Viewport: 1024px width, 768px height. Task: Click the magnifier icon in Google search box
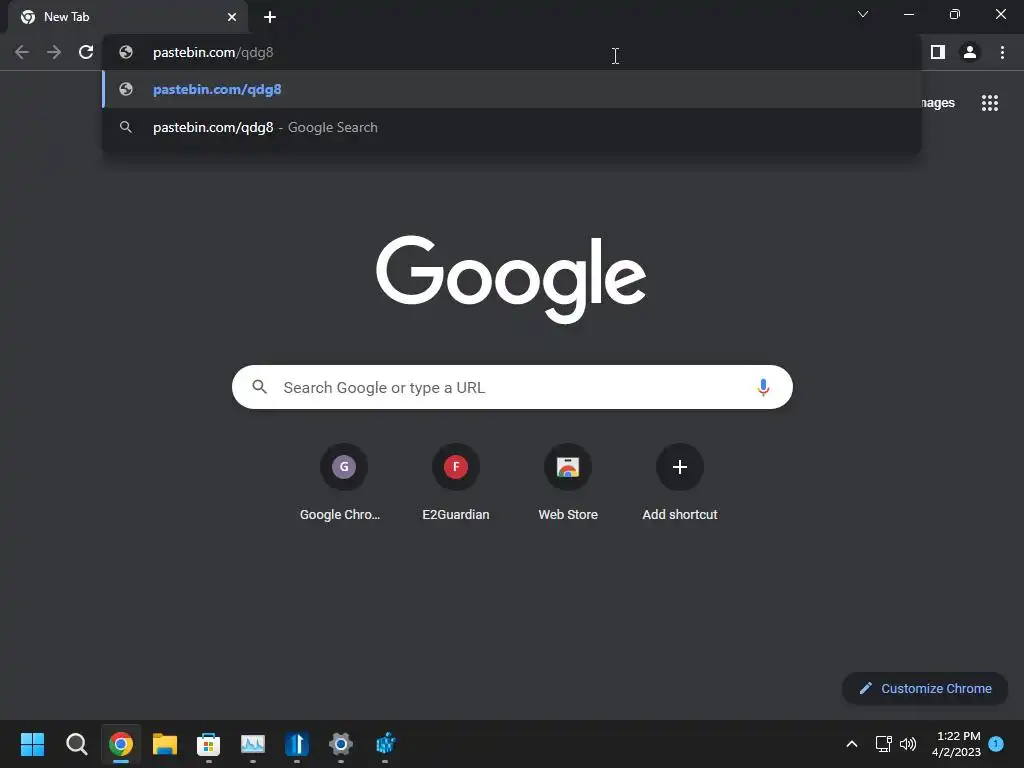coord(259,387)
